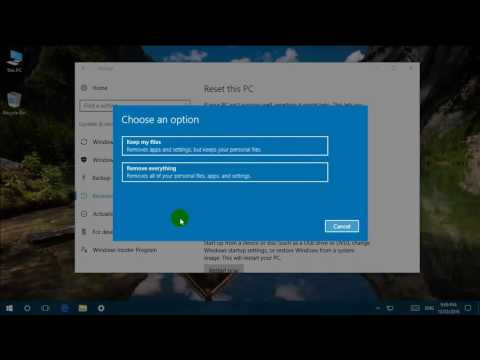The width and height of the screenshot is (480, 360).
Task: Minimize the Settings window
Action: [x=378, y=68]
